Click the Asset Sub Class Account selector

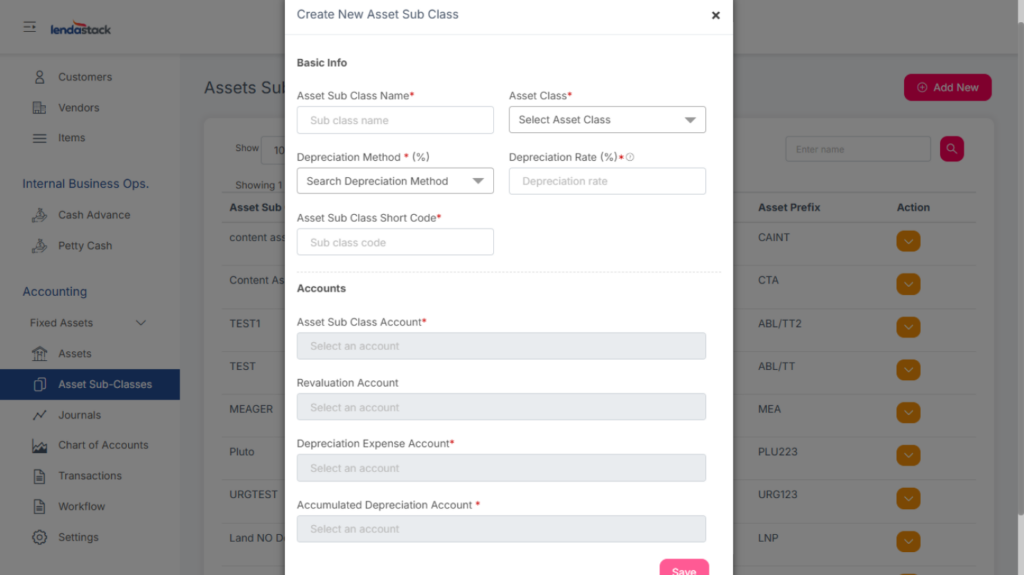click(501, 346)
